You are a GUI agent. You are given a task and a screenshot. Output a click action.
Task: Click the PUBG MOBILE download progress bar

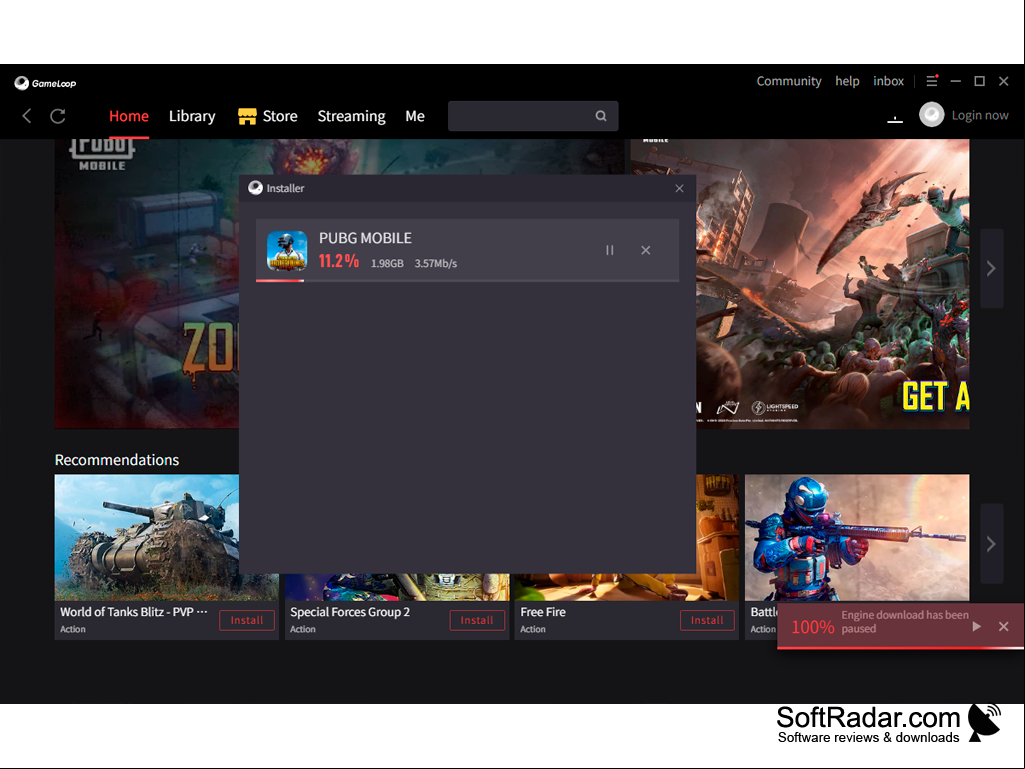coord(467,281)
